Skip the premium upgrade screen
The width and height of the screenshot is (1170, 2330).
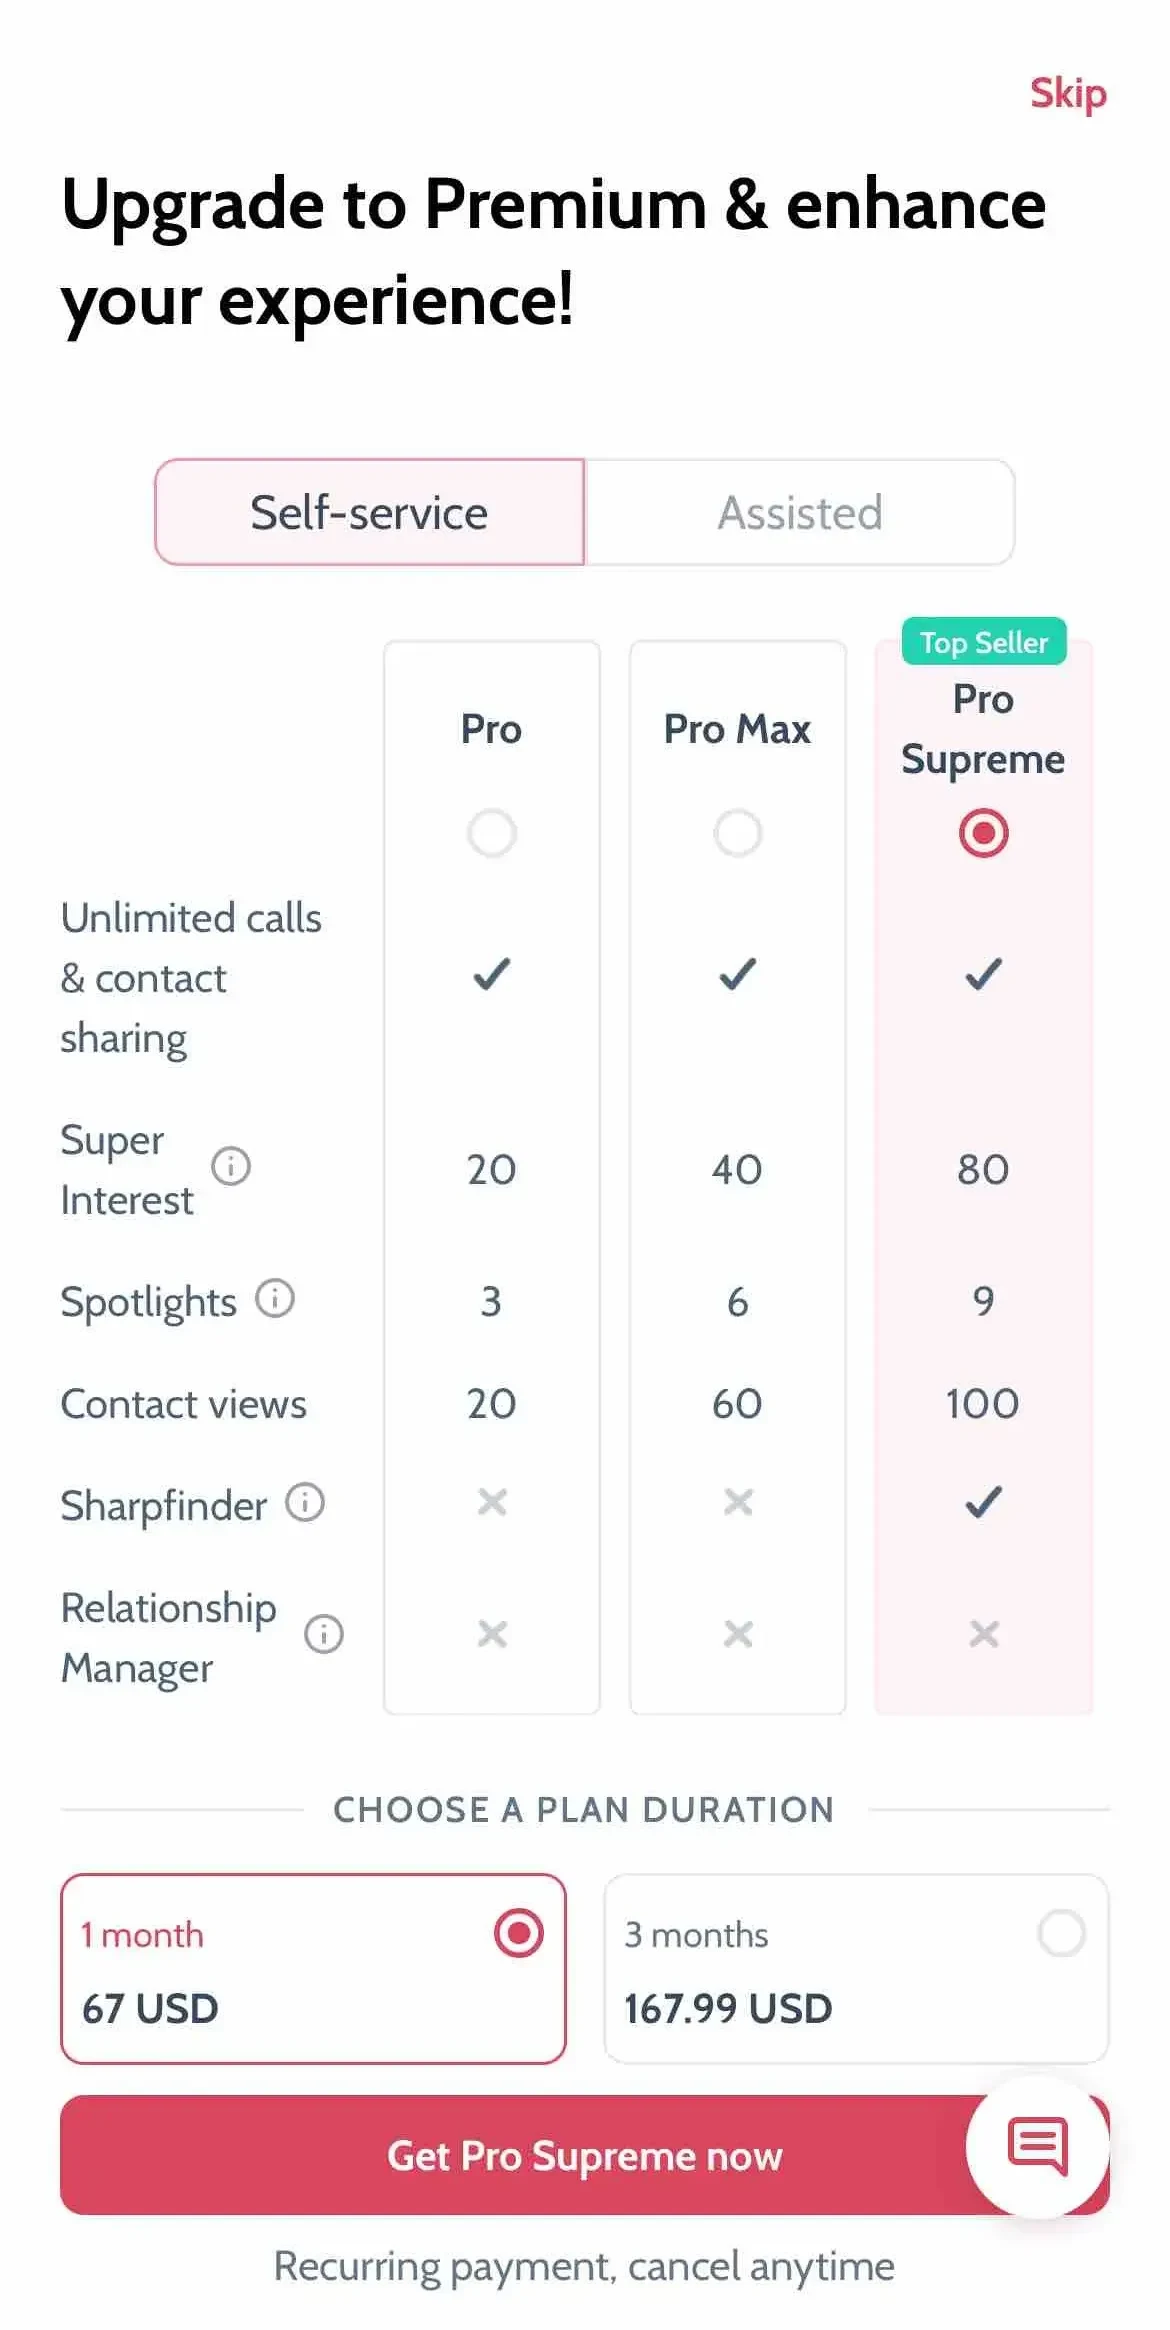(1068, 94)
